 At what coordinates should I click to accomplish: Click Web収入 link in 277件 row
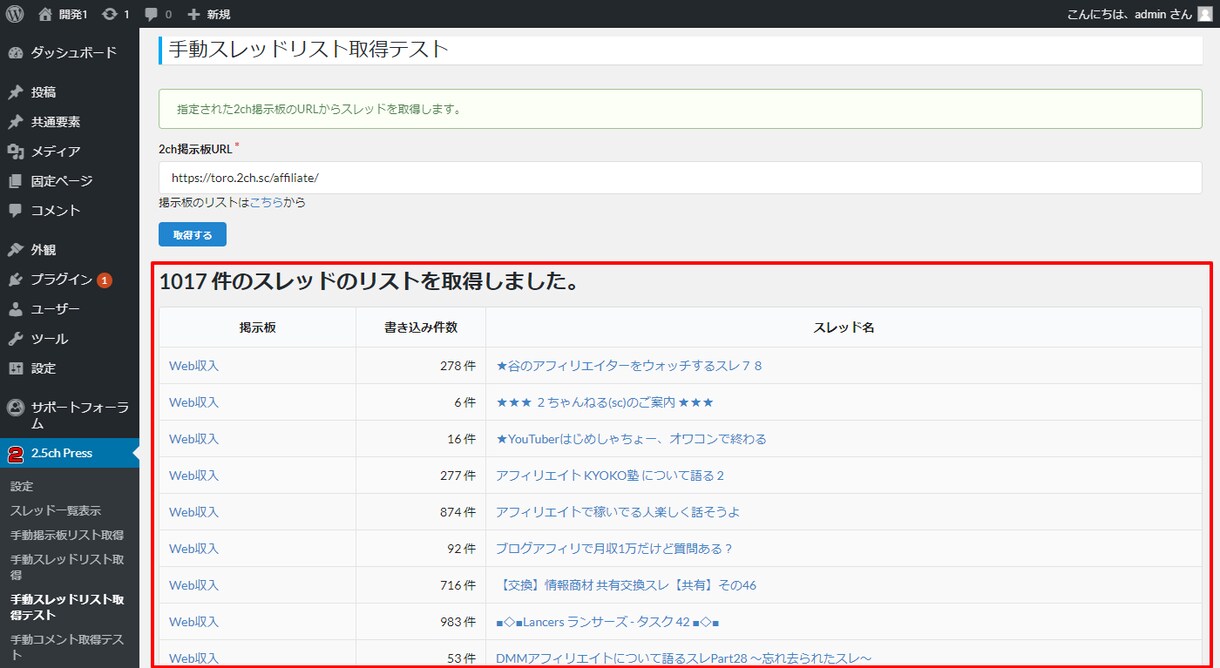194,475
